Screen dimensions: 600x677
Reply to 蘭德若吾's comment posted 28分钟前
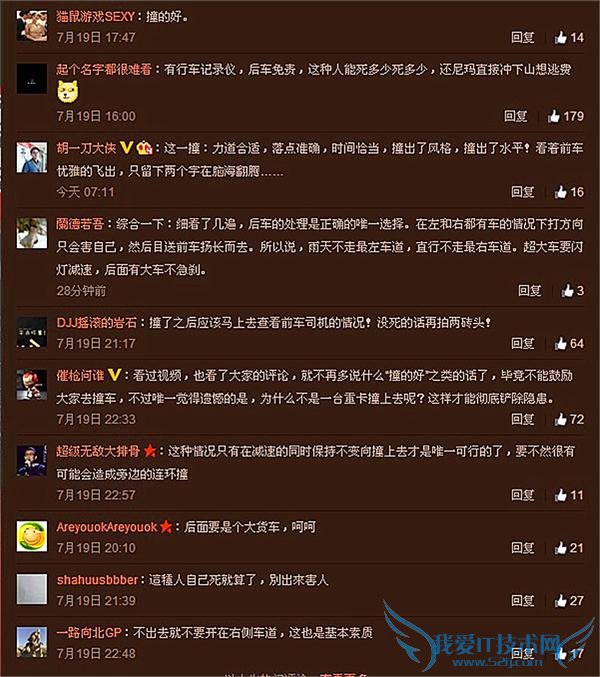pyautogui.click(x=529, y=291)
